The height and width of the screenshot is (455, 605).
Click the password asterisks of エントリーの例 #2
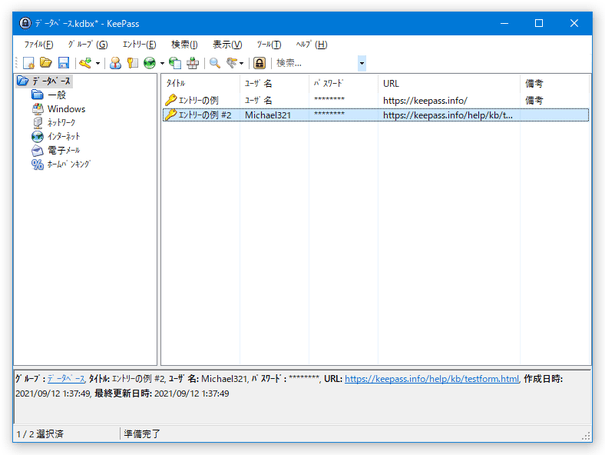pyautogui.click(x=329, y=114)
